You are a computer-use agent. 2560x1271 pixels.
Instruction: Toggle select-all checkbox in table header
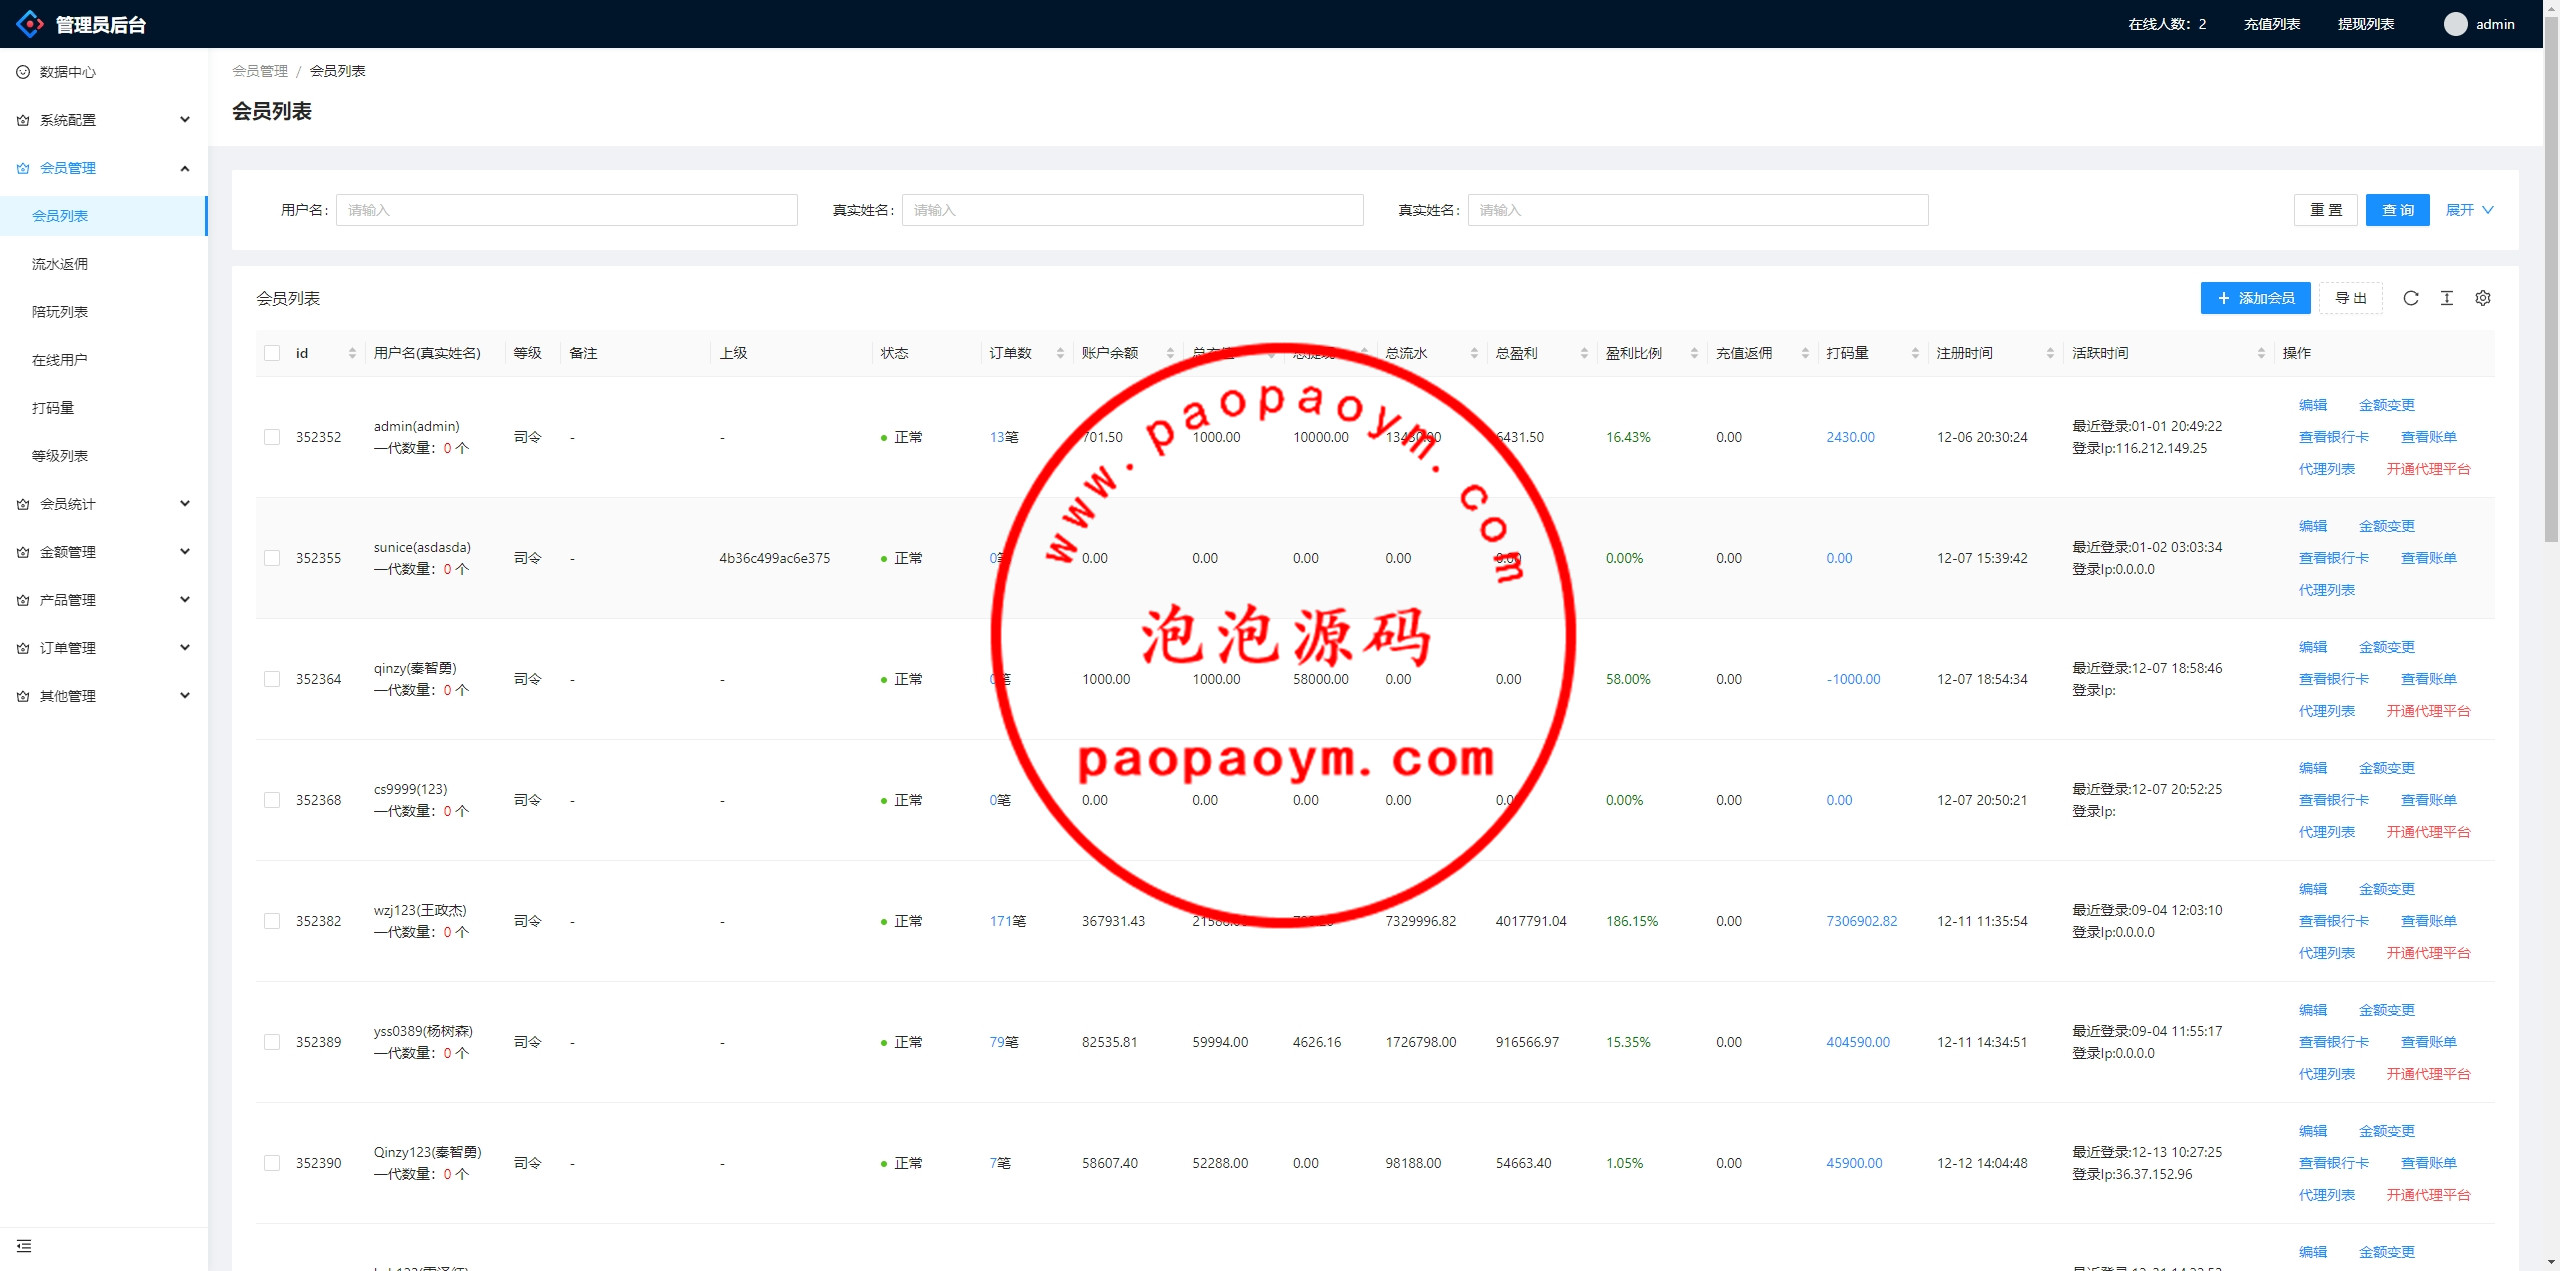[272, 353]
